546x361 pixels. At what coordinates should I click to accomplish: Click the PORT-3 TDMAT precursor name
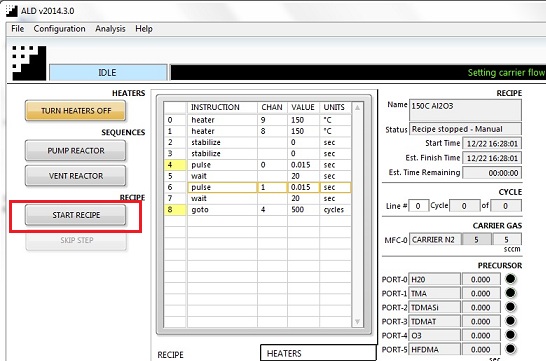click(434, 321)
